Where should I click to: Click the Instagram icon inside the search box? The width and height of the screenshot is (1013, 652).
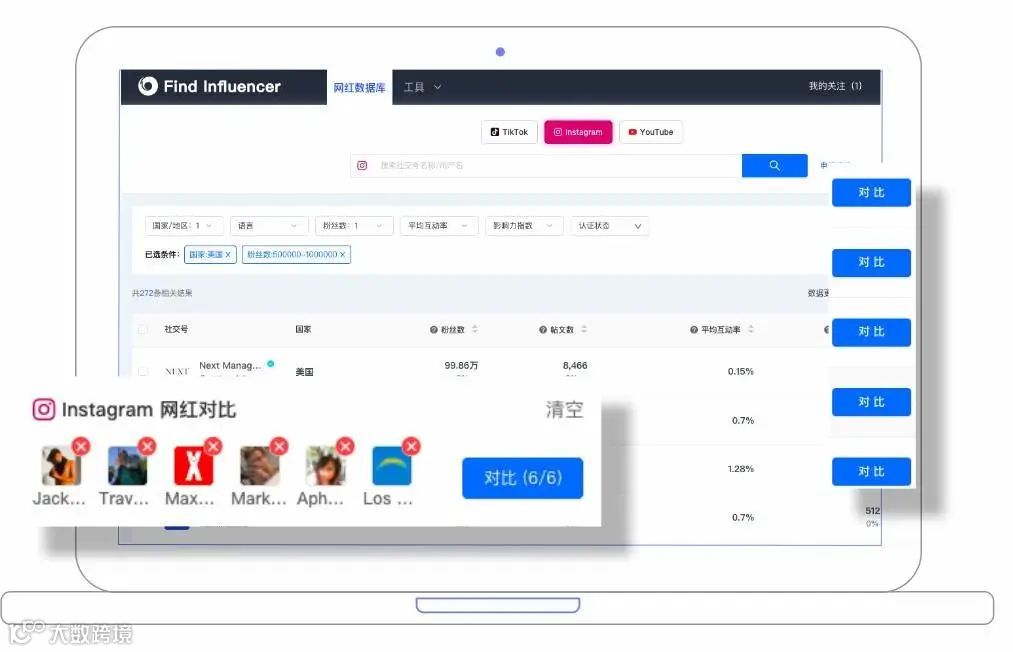362,165
